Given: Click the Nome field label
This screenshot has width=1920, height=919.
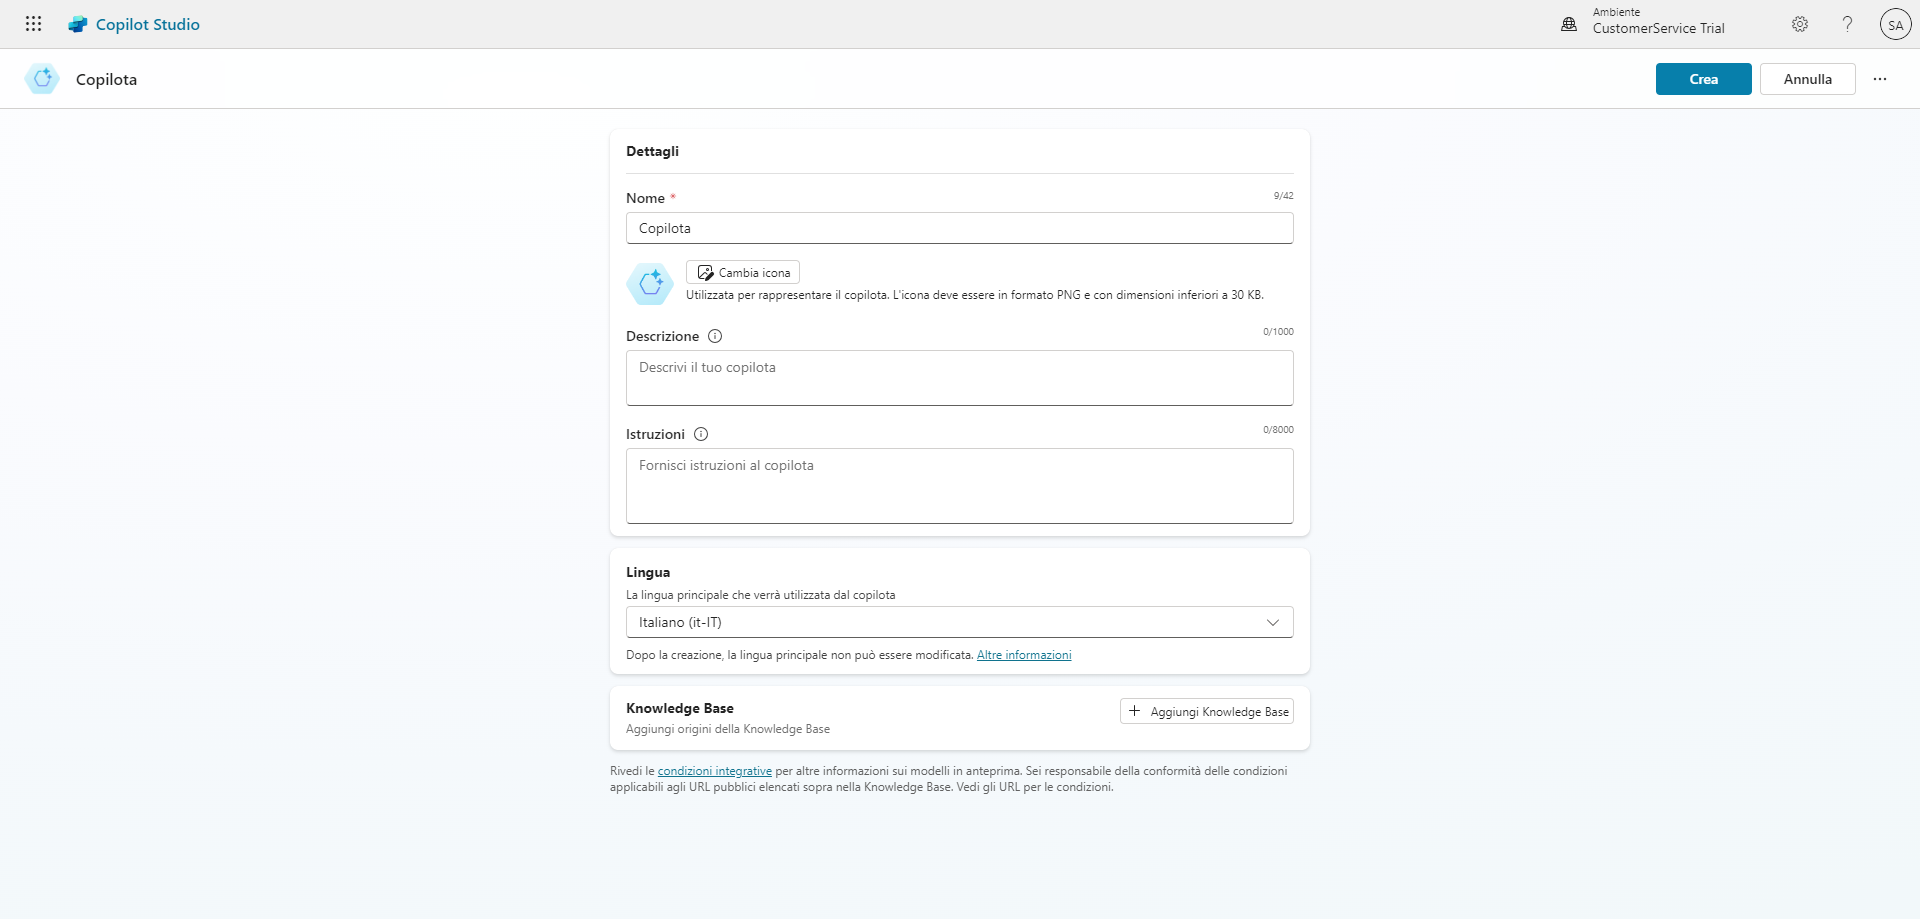Looking at the screenshot, I should coord(645,198).
